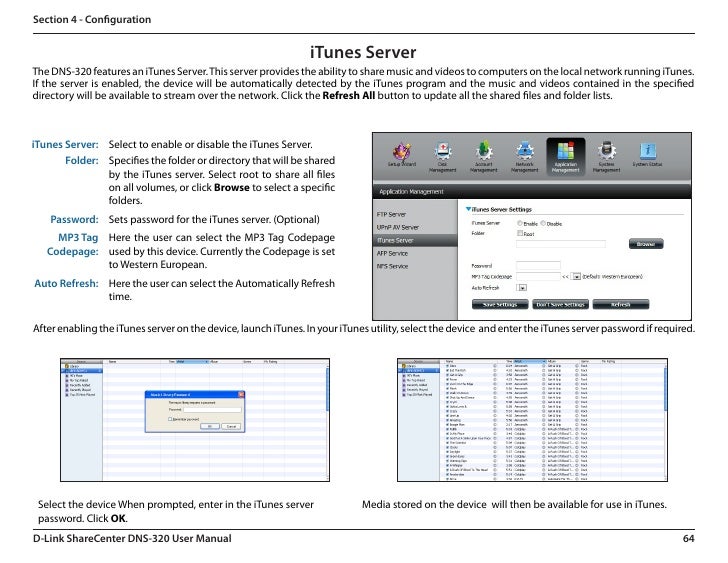Click the bold 'Refresh All' text

pyautogui.click(x=349, y=96)
